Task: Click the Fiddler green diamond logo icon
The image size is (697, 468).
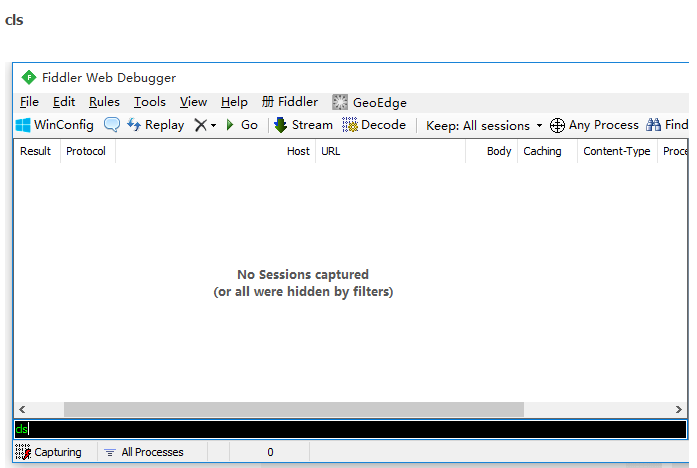Action: (29, 78)
